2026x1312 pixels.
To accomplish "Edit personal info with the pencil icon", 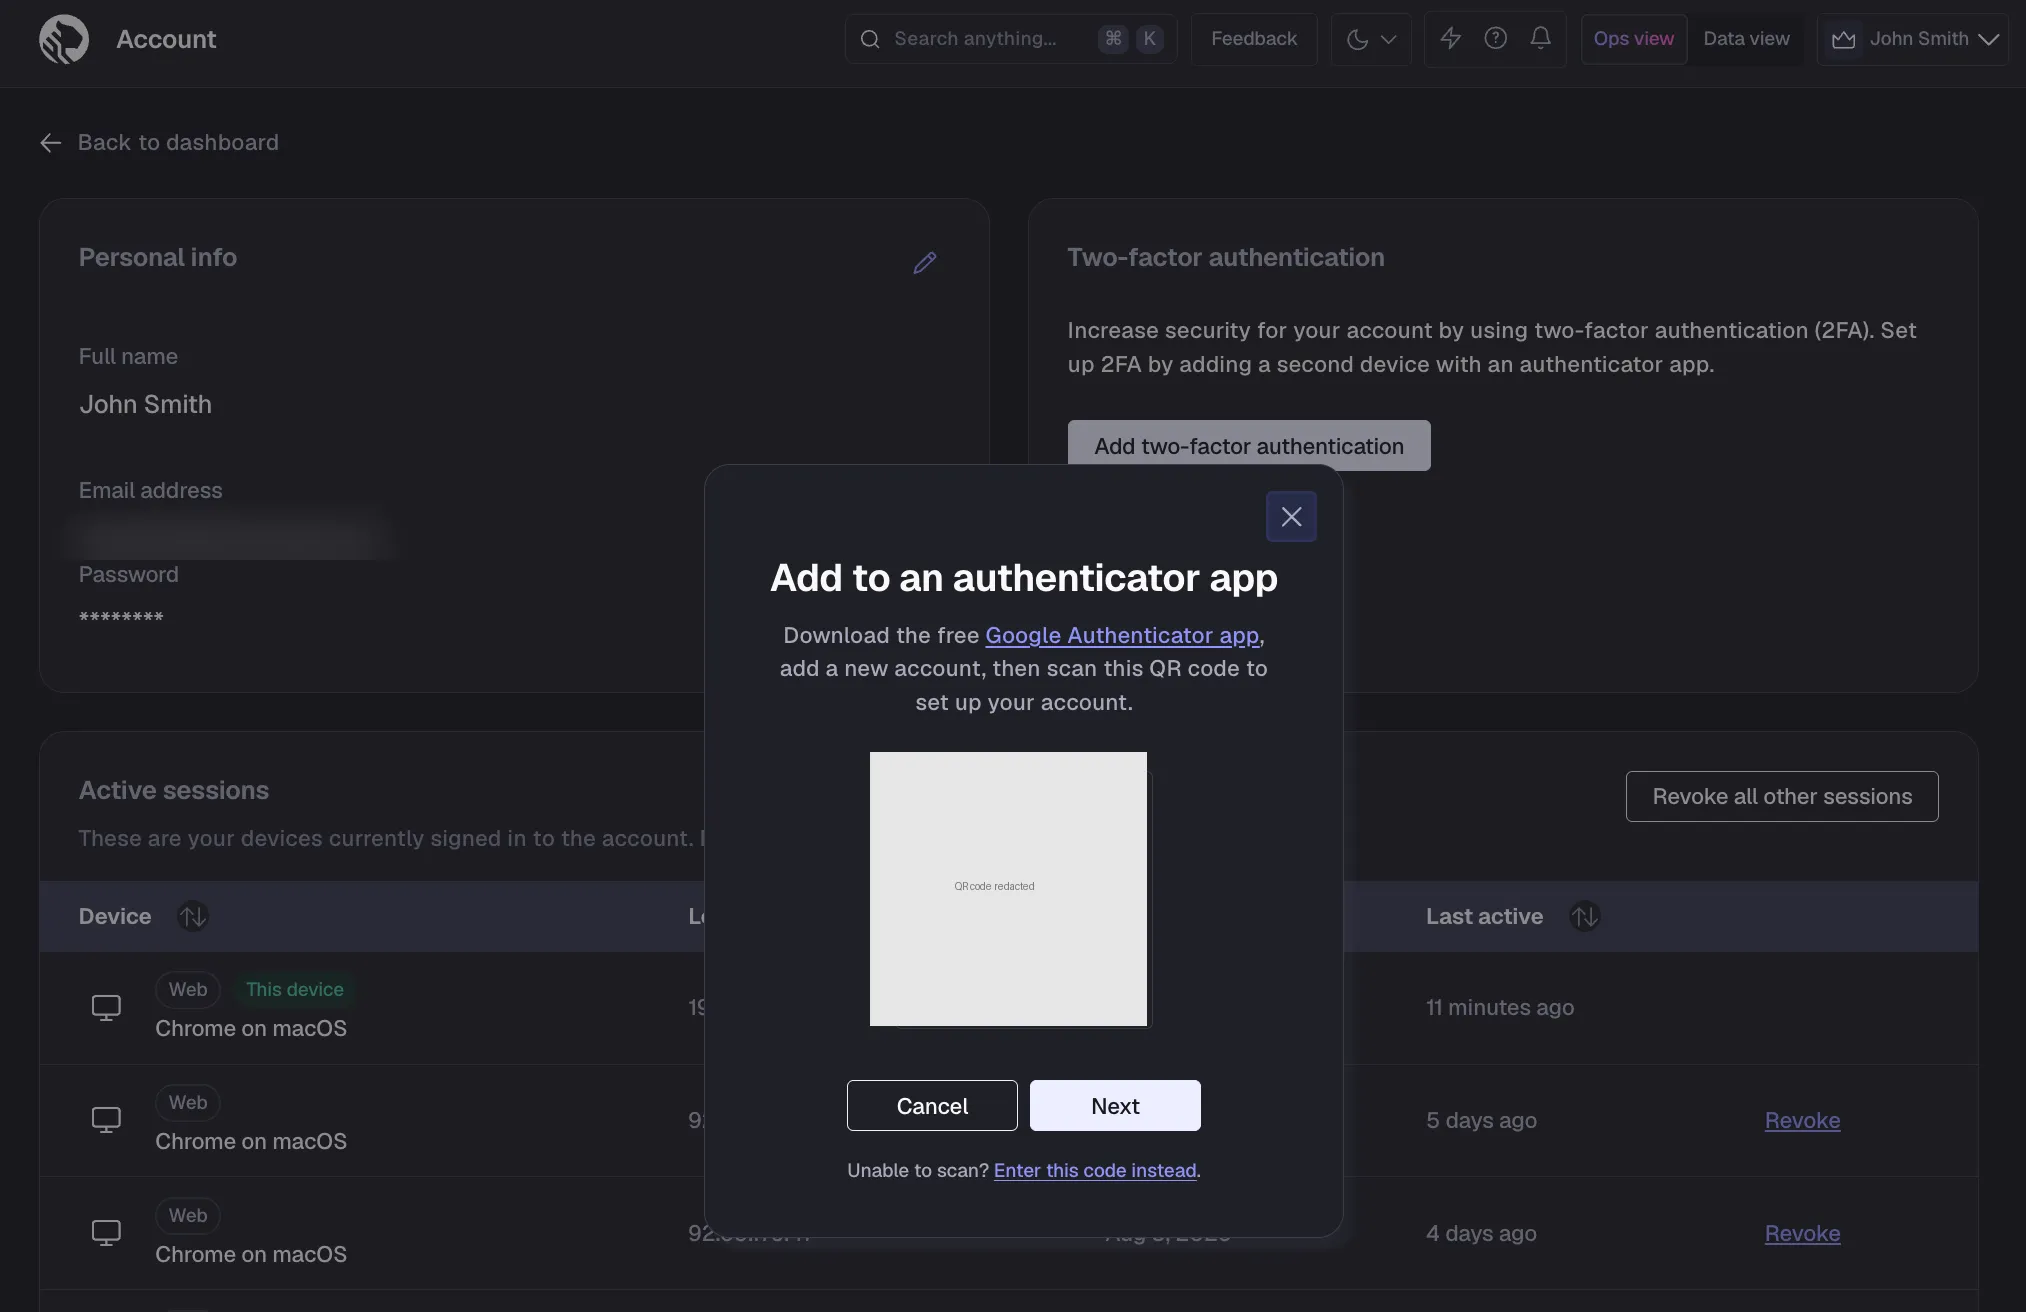I will [x=925, y=262].
